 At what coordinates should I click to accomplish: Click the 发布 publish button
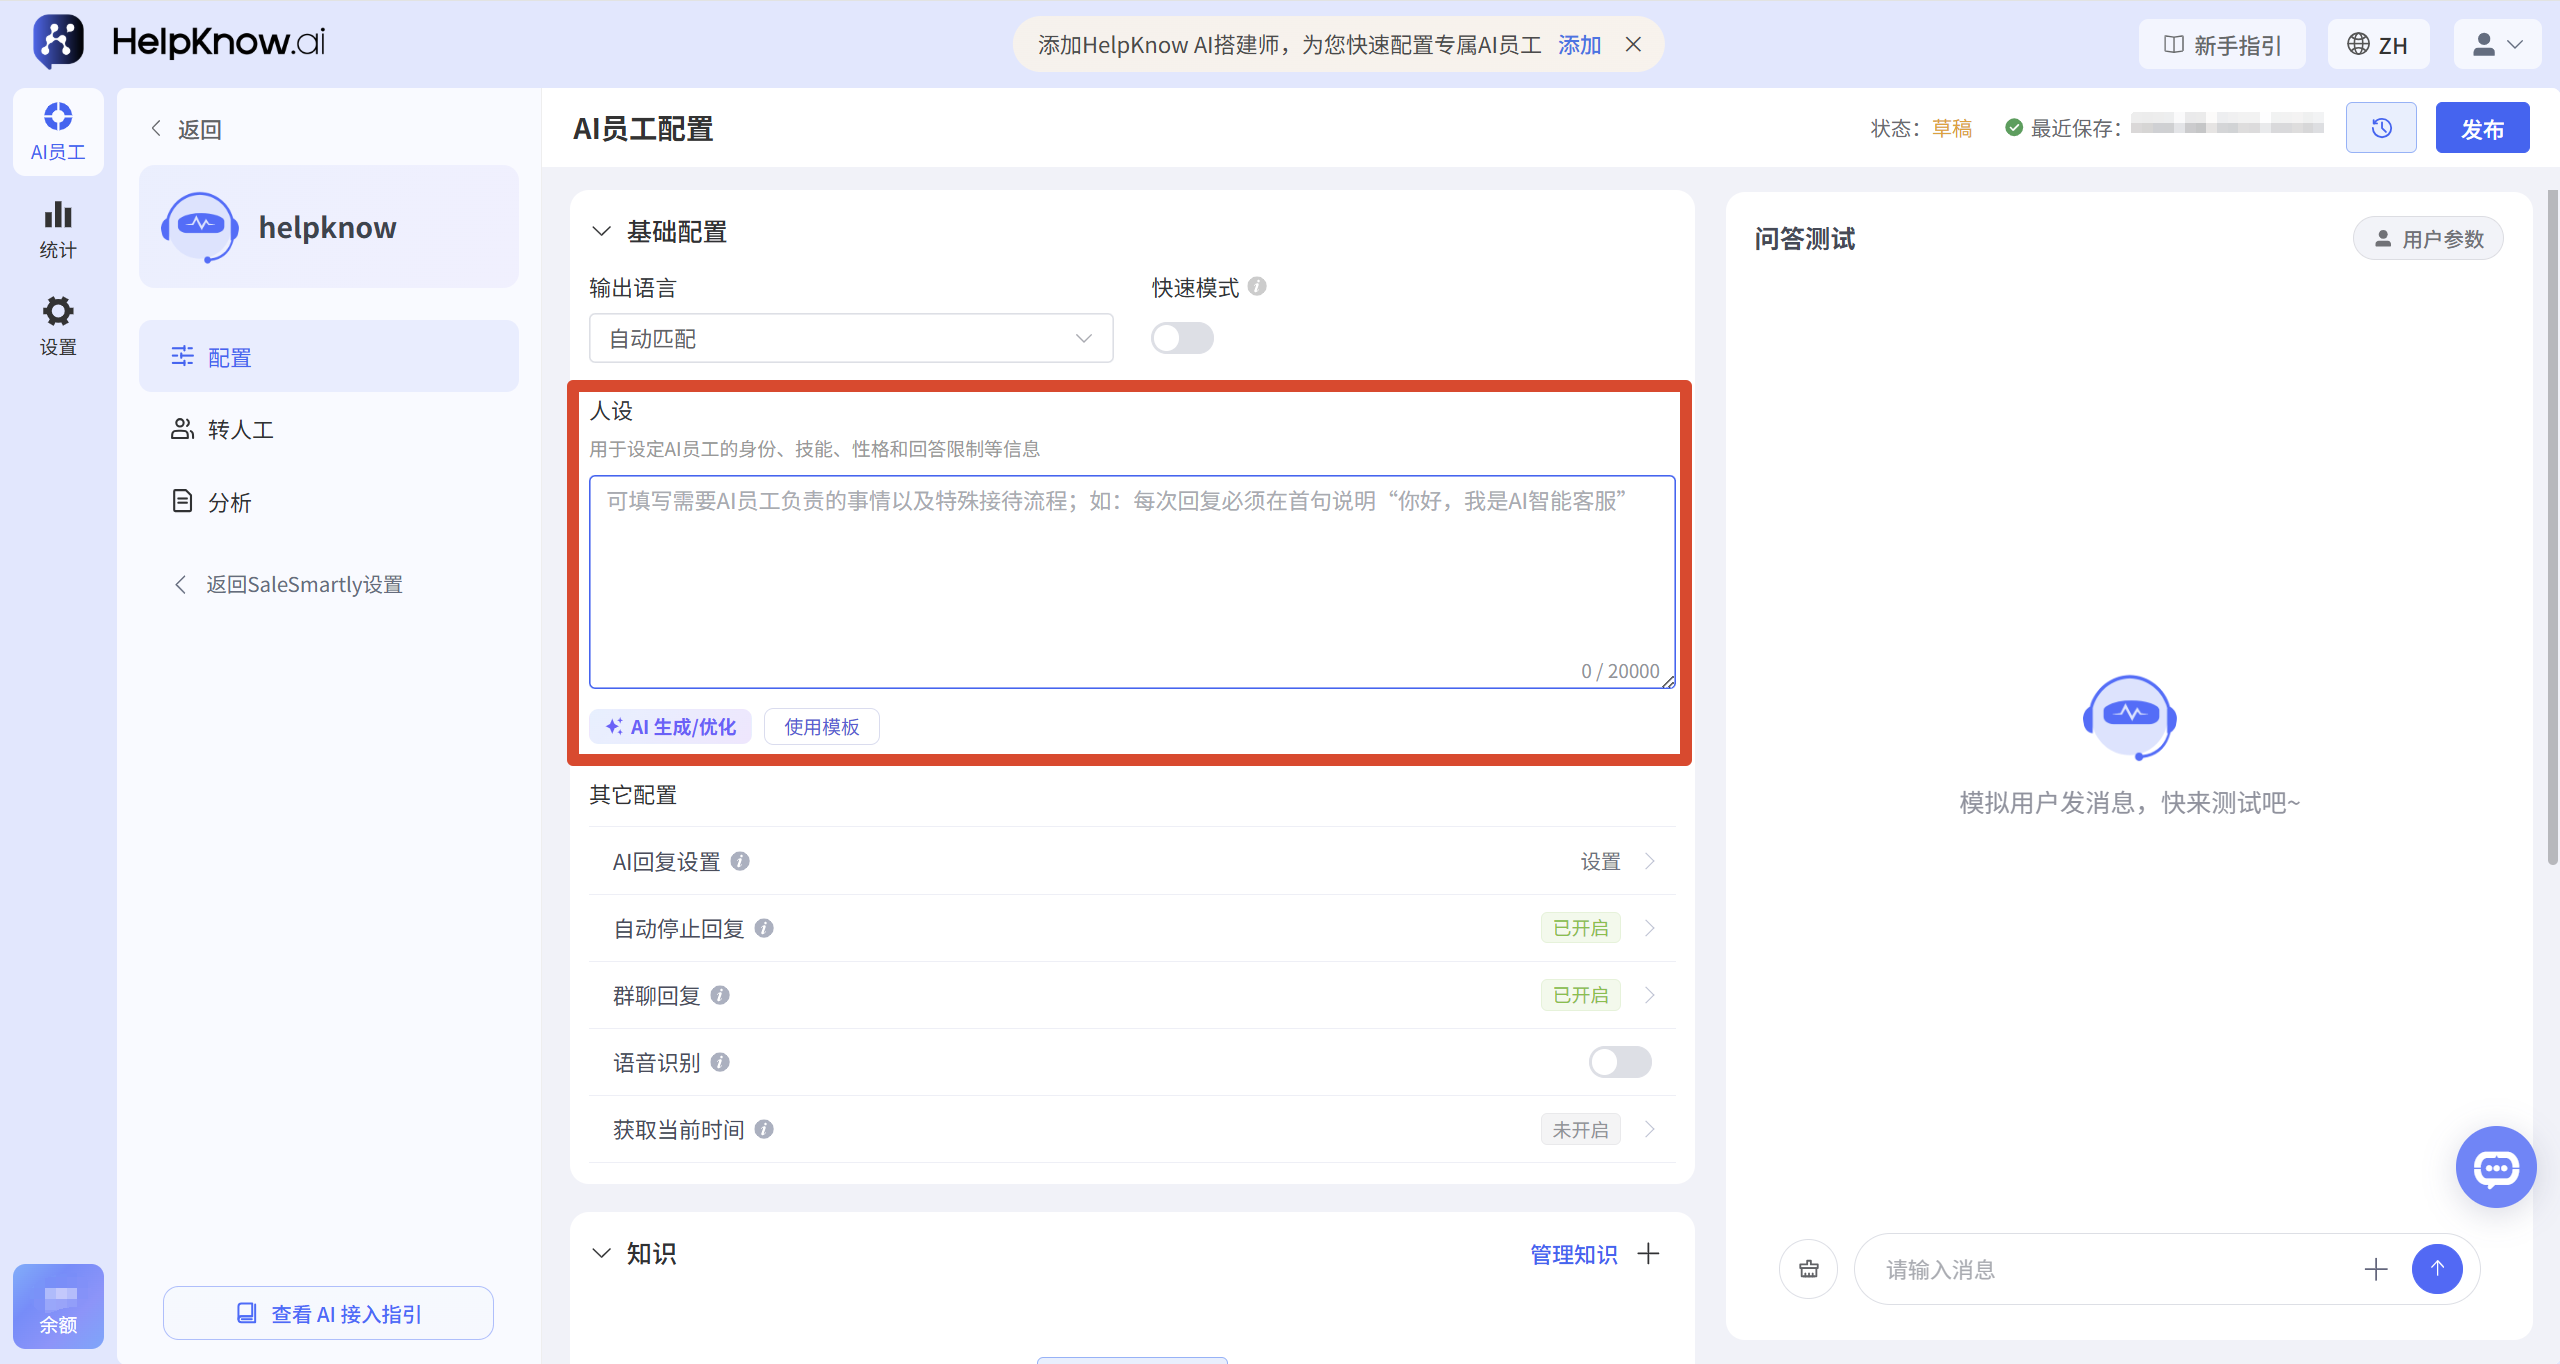(x=2482, y=128)
